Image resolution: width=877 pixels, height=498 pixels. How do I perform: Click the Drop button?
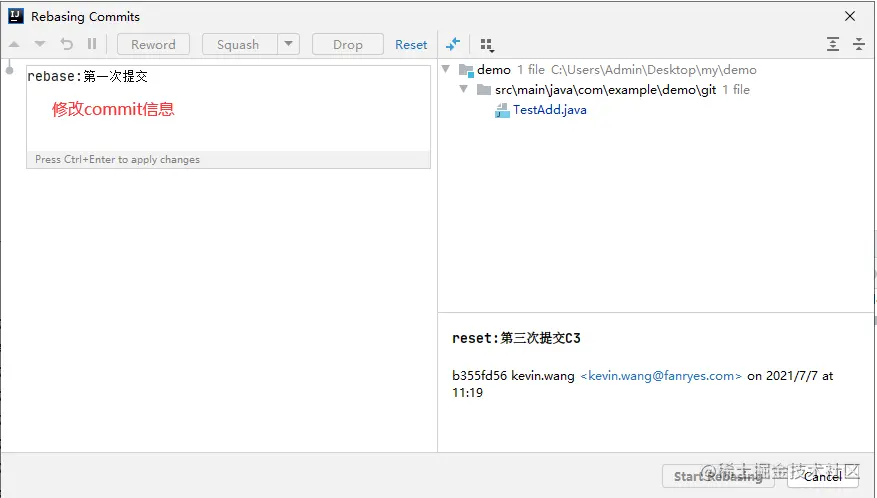pos(348,44)
